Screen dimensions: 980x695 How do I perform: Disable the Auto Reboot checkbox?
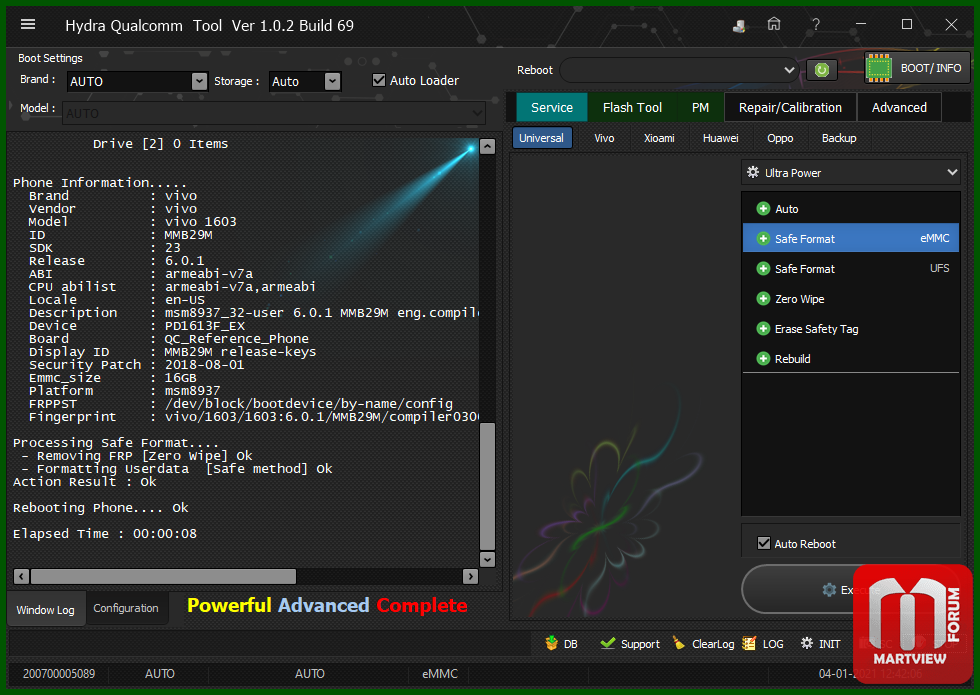[x=764, y=543]
